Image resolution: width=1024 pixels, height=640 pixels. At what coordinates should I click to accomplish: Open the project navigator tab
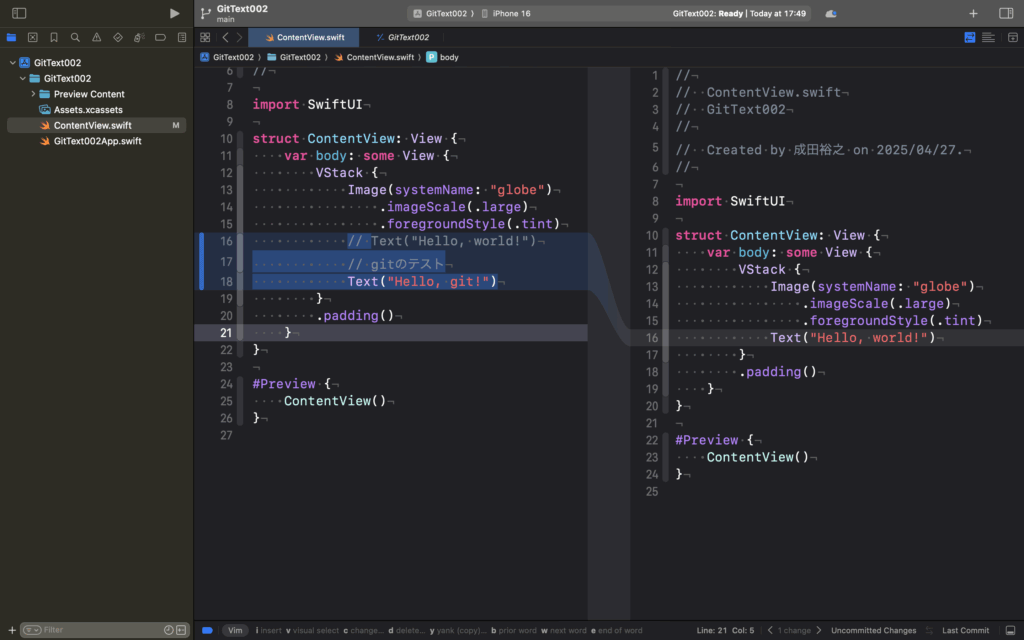click(x=11, y=37)
